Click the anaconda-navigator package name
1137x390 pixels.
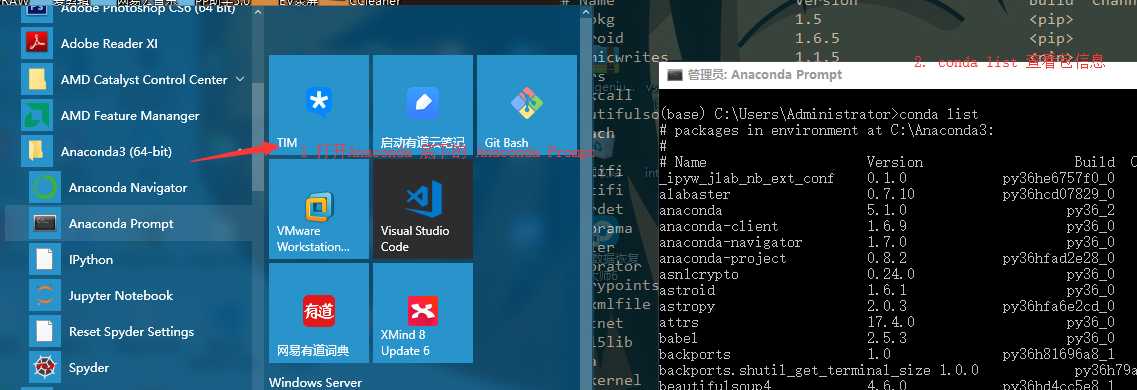pos(731,242)
